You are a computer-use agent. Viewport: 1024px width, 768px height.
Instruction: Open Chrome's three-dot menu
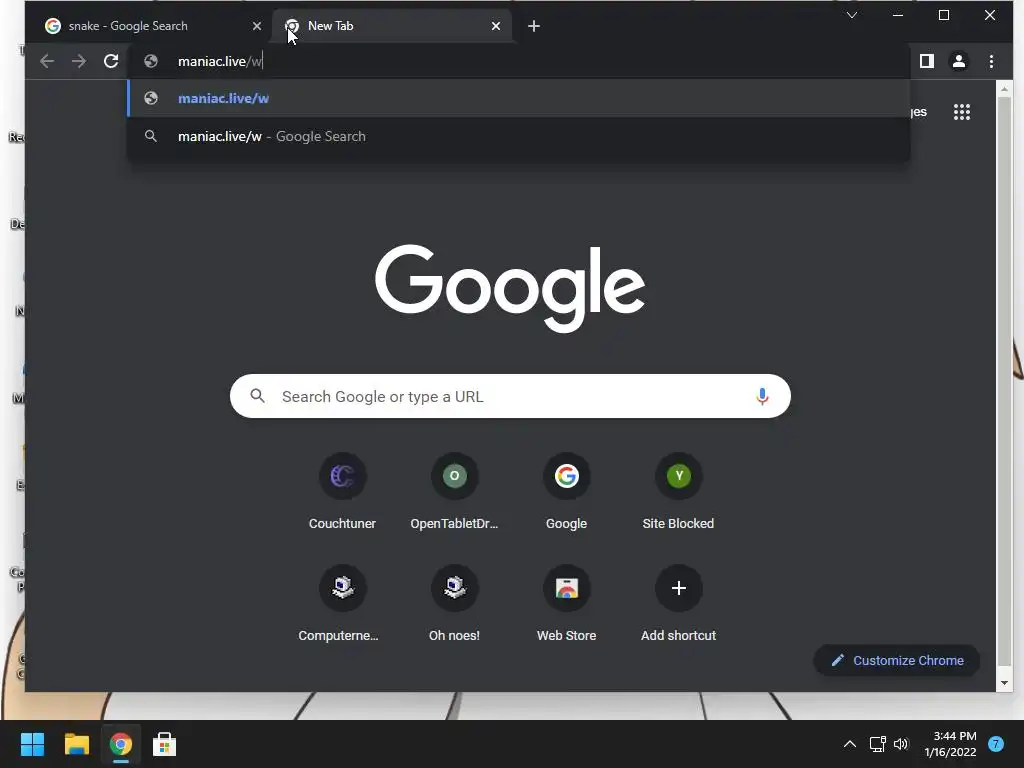click(x=991, y=61)
